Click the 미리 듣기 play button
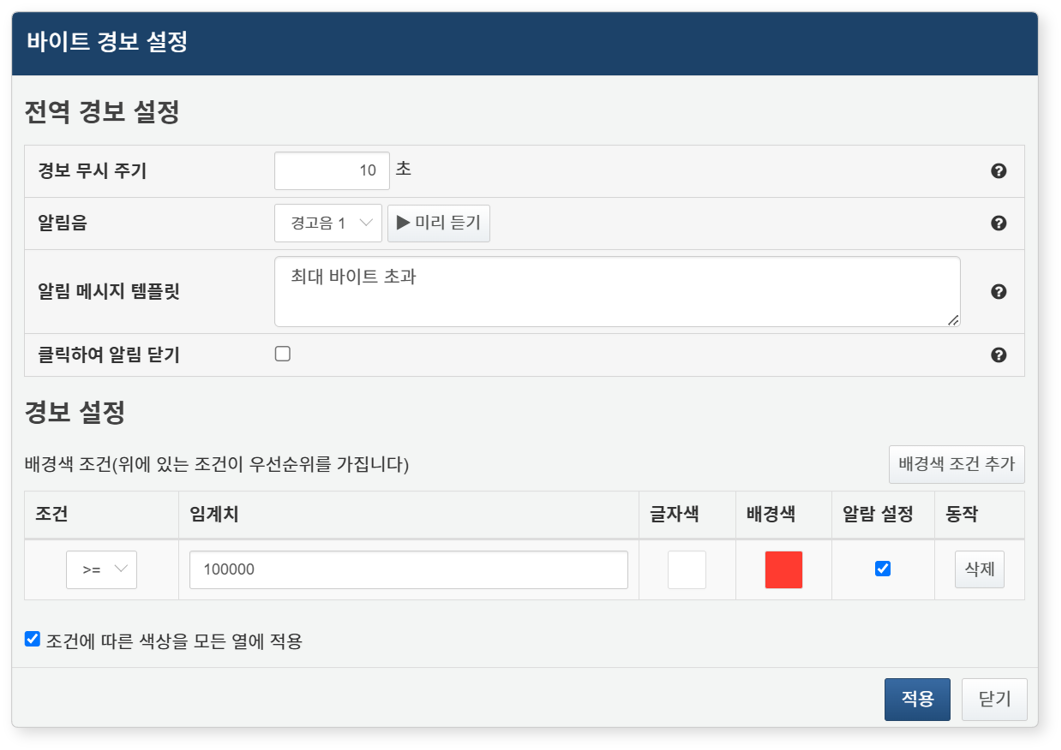The image size is (1061, 750). pyautogui.click(x=438, y=223)
